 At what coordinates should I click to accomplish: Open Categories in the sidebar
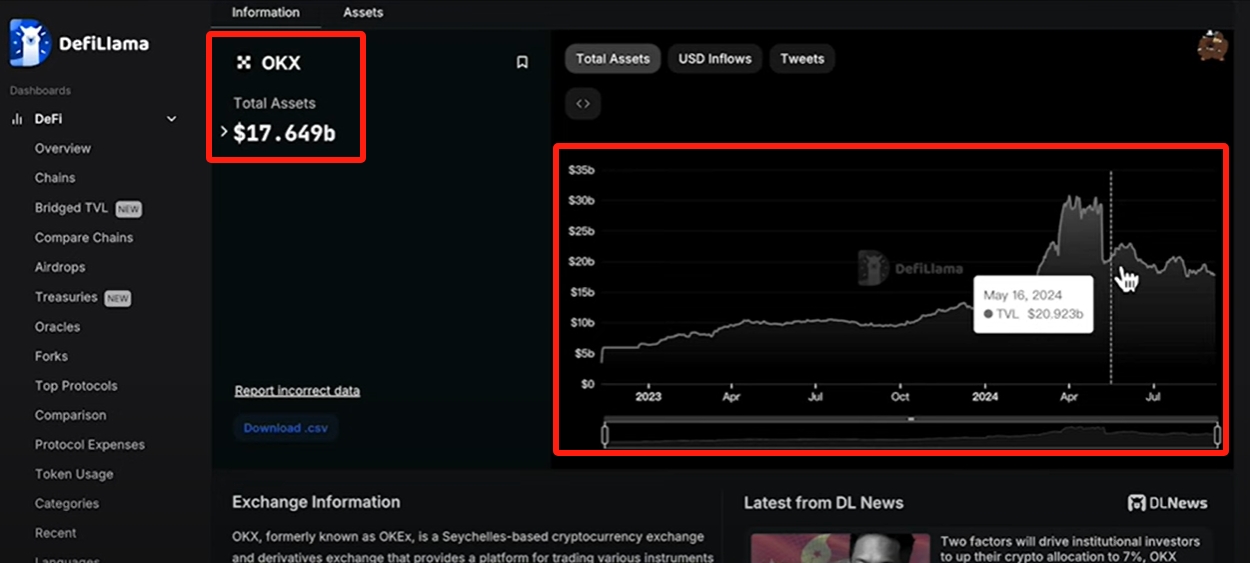(x=67, y=504)
